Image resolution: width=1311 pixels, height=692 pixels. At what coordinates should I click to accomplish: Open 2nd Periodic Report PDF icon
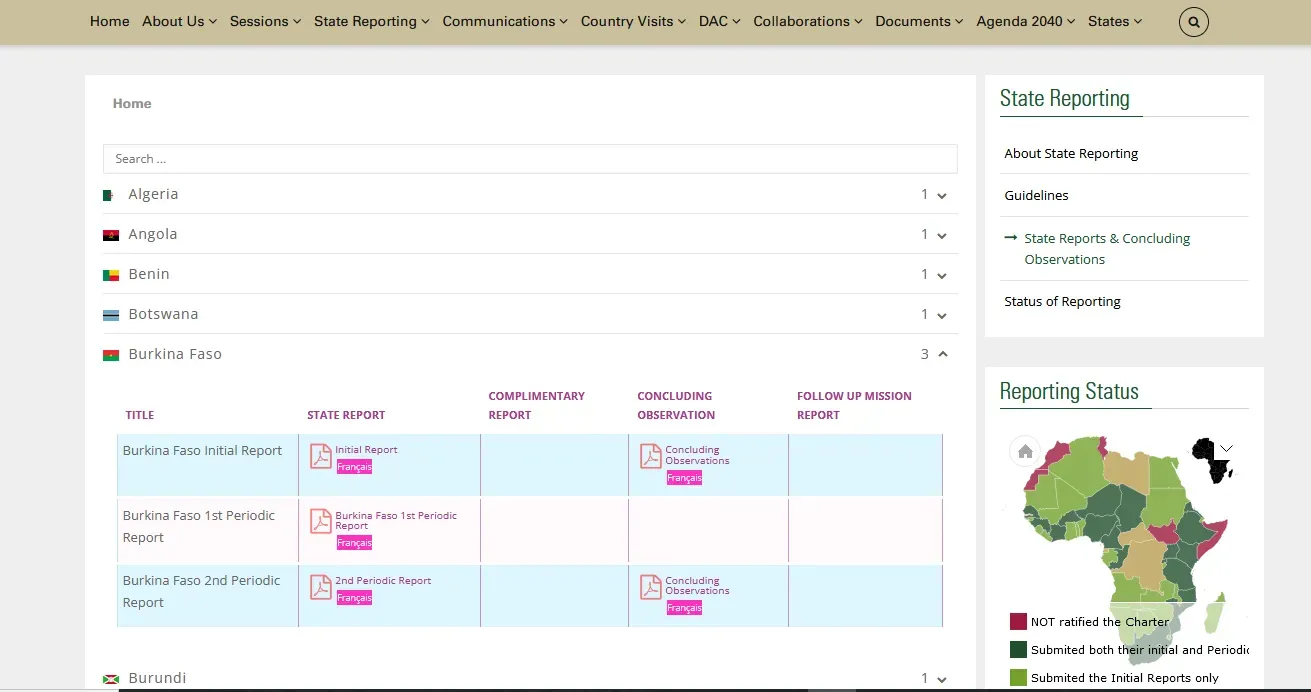320,587
